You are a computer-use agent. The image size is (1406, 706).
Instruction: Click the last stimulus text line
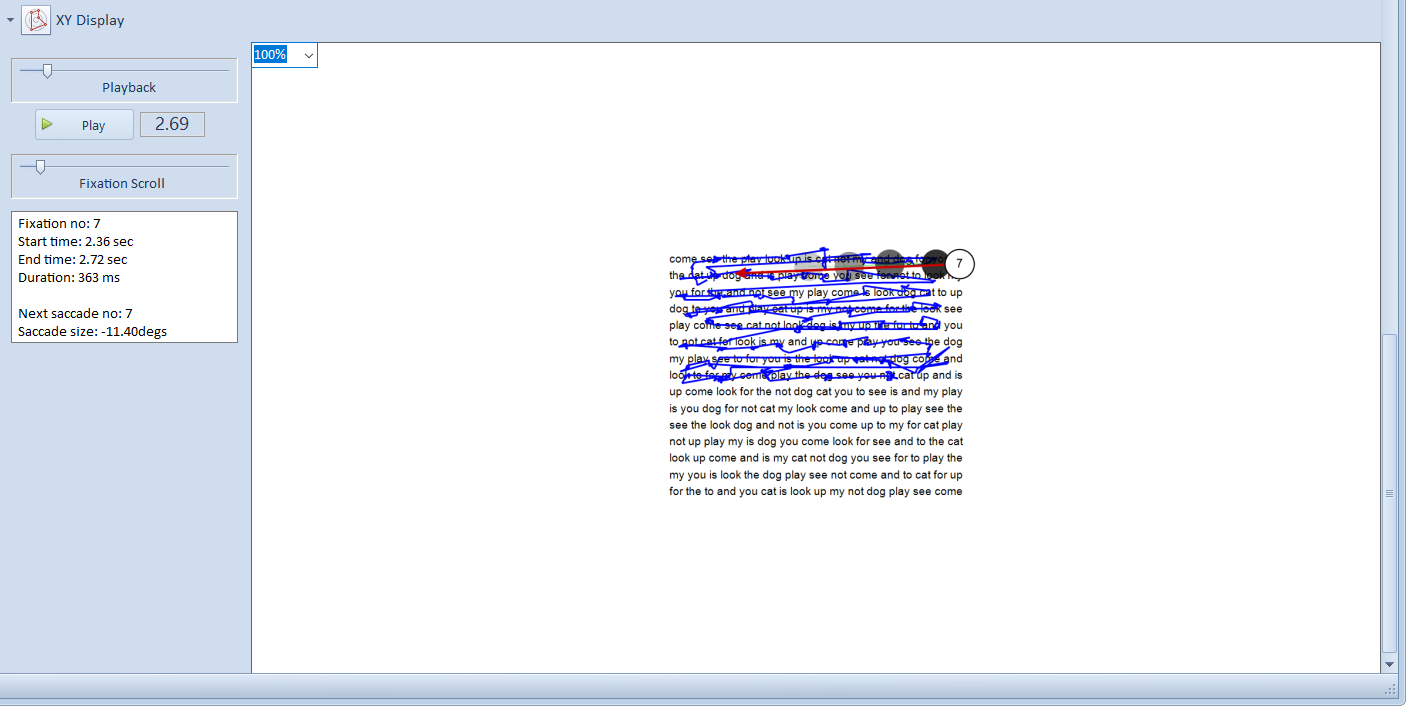pos(815,492)
